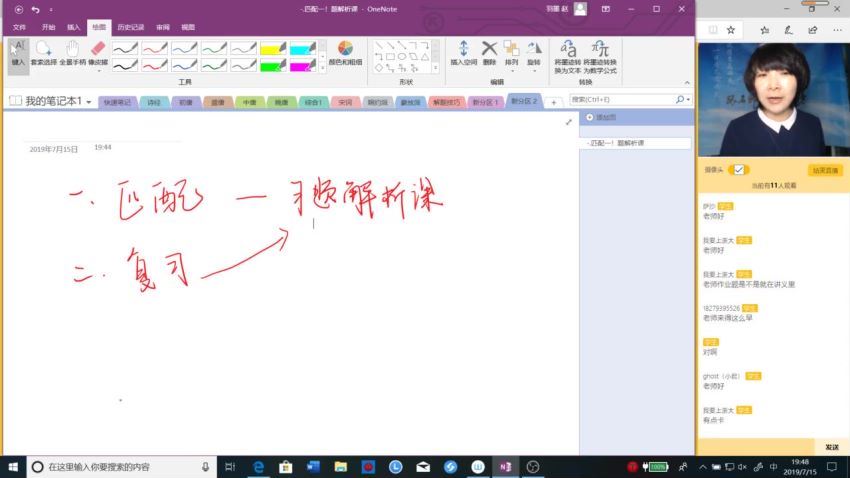Choose the ellipse shape
This screenshot has height=478, width=850.
[x=402, y=56]
